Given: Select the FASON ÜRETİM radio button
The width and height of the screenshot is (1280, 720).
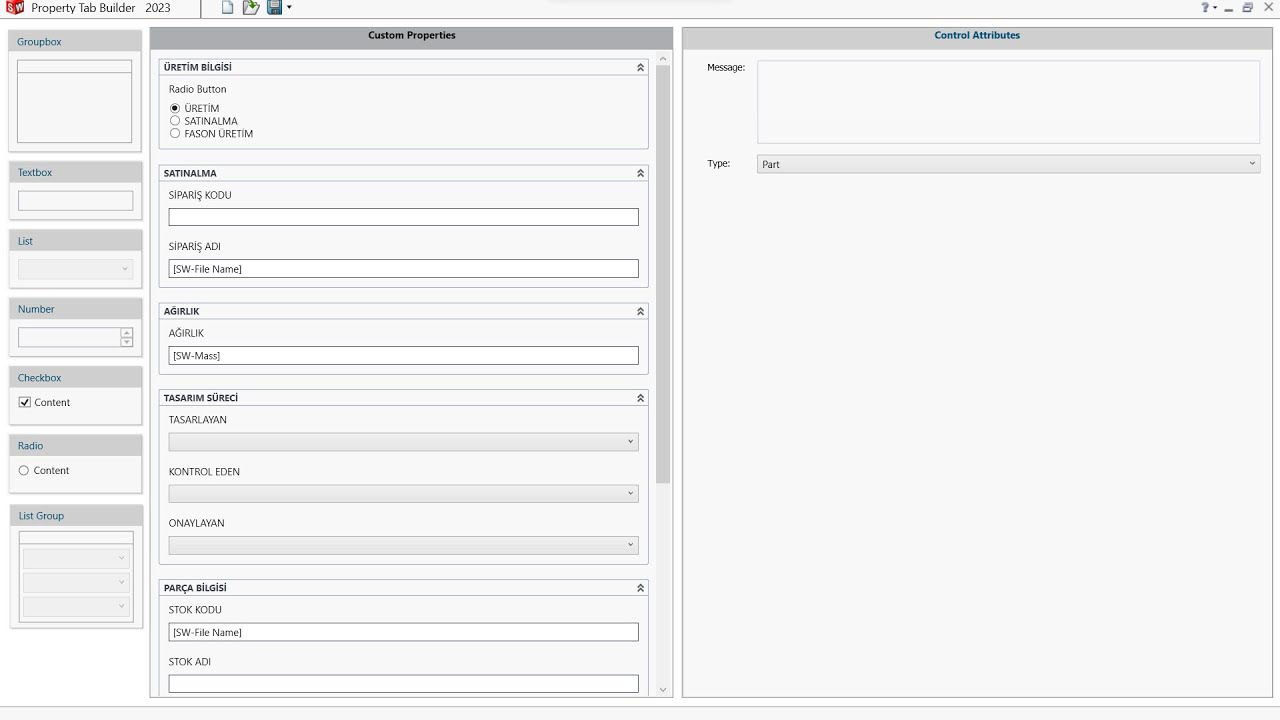Looking at the screenshot, I should (175, 133).
